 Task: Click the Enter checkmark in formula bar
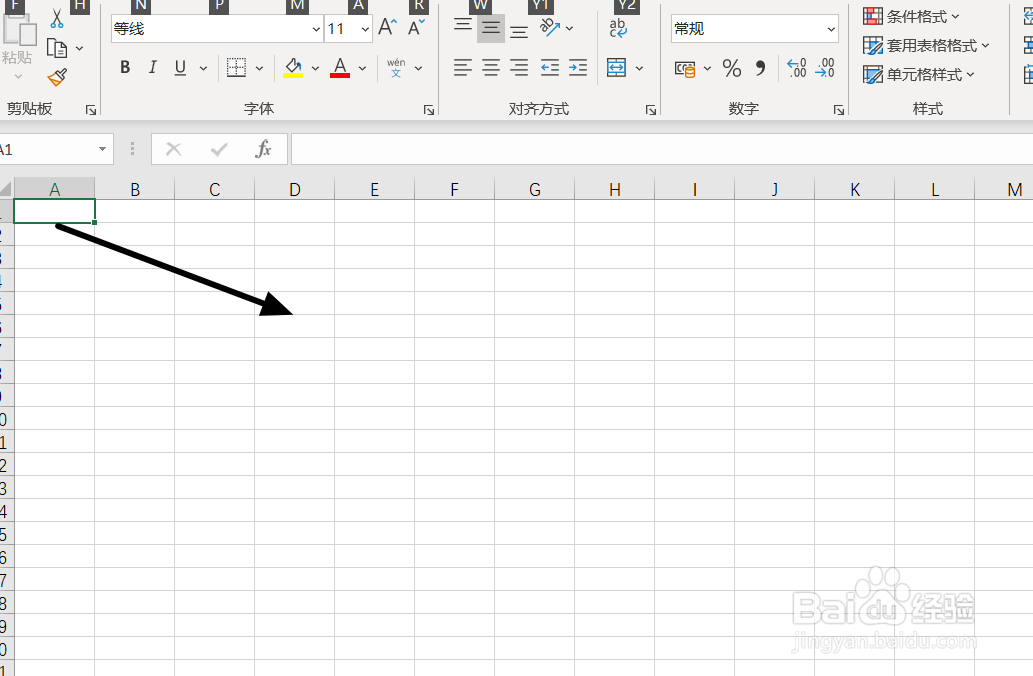pos(219,150)
